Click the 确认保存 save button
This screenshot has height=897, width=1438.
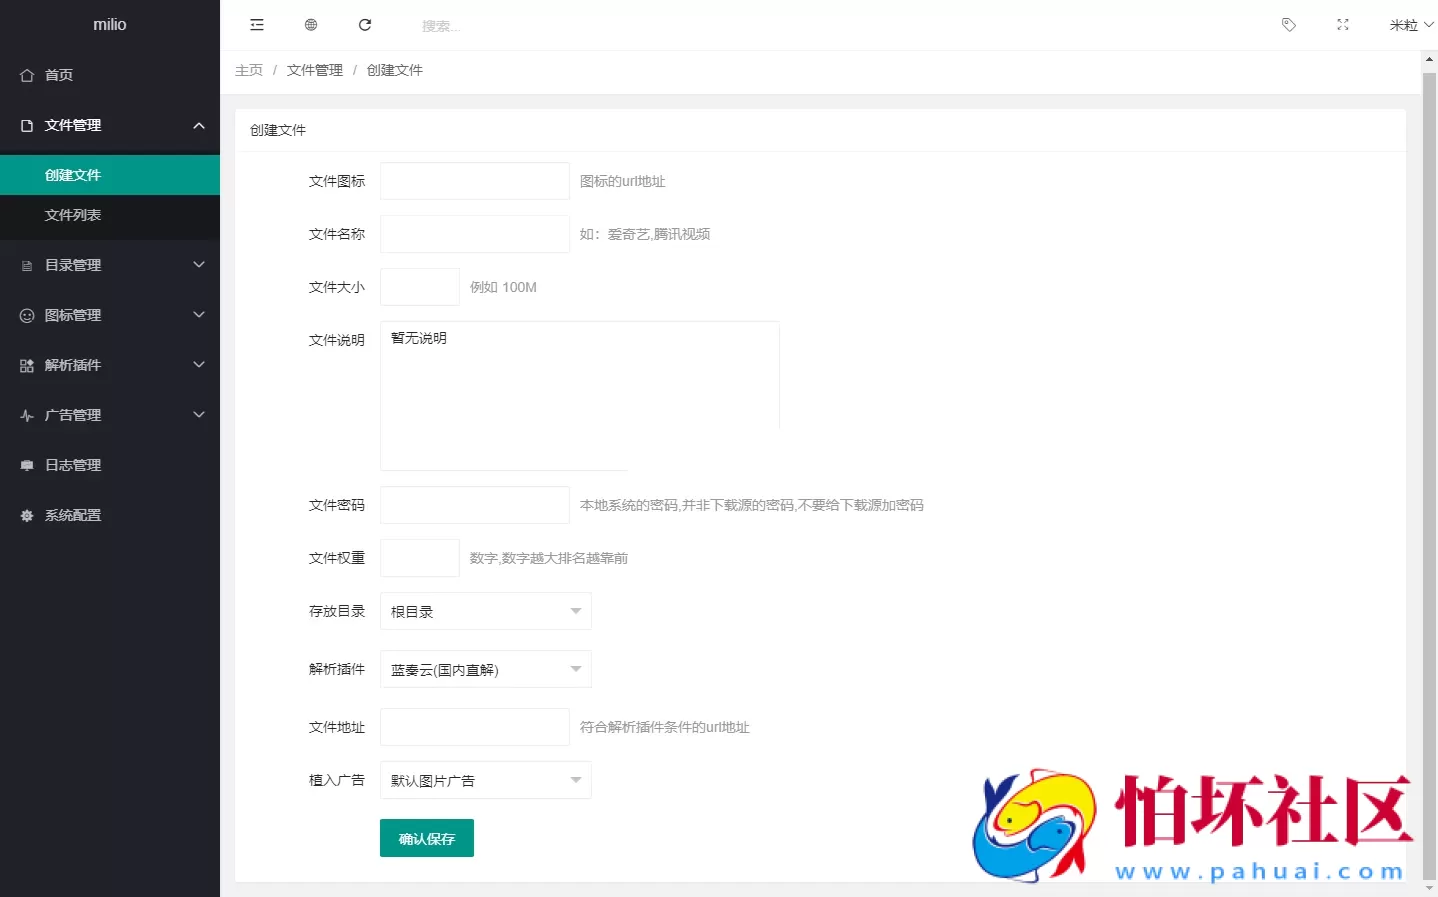pyautogui.click(x=426, y=838)
